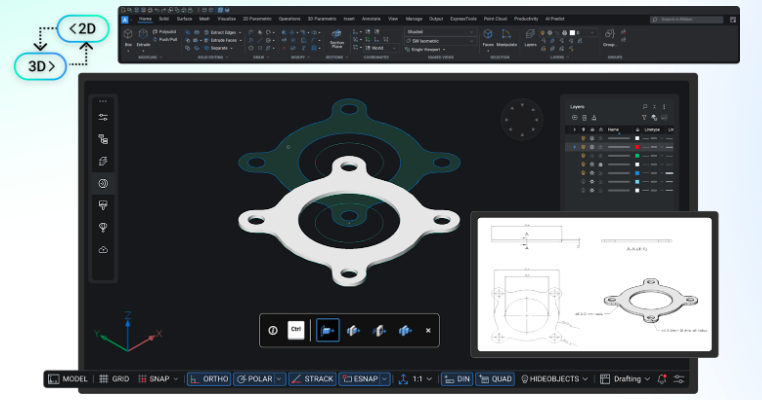The image size is (762, 400).
Task: Click the Manipulate tool
Action: click(506, 37)
